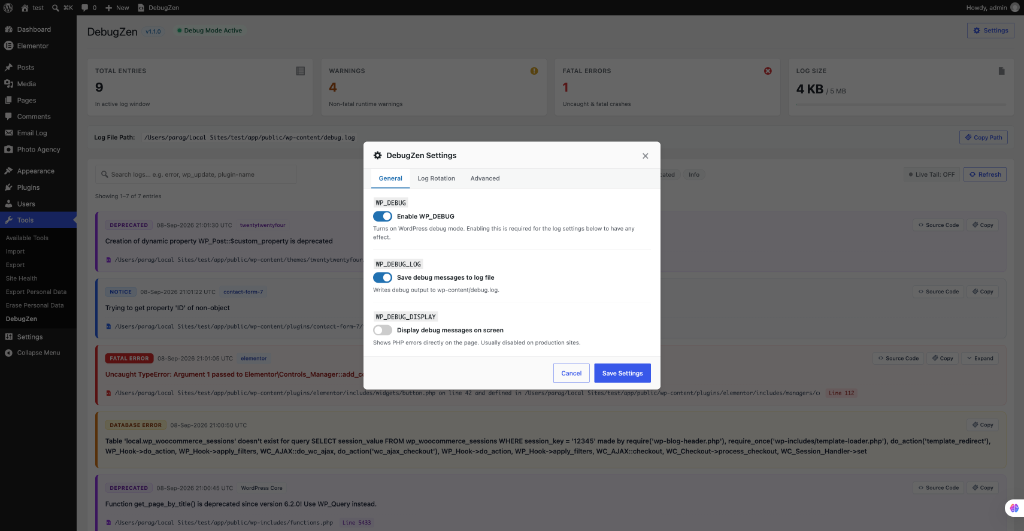Click the Users icon in sidebar

8,204
